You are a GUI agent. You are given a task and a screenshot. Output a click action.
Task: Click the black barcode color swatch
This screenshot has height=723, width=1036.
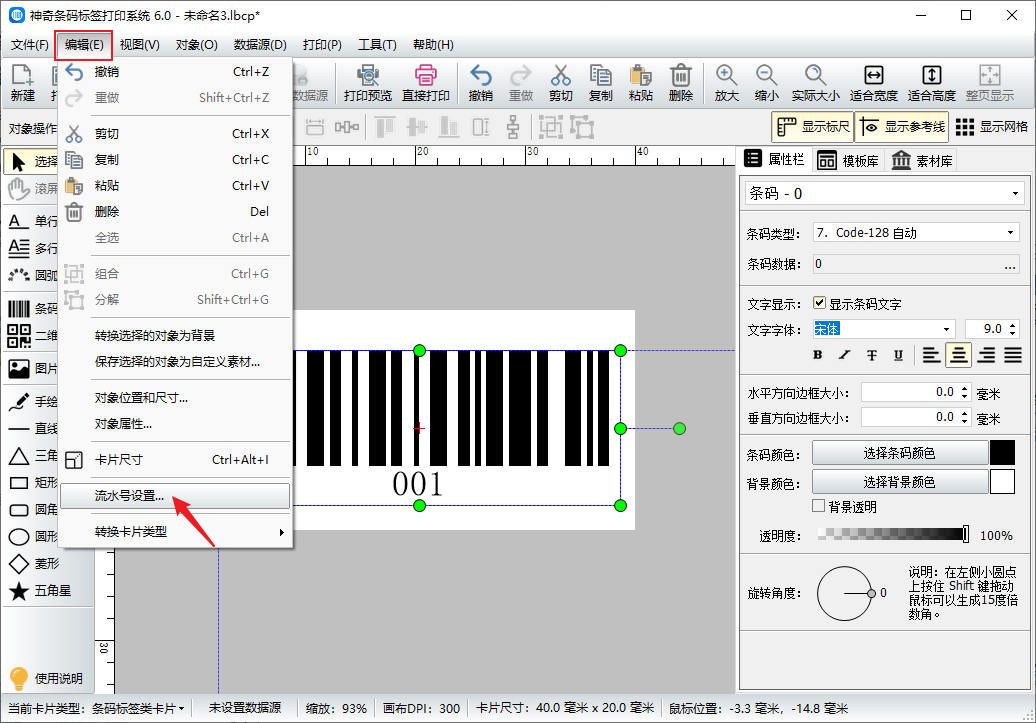(x=1002, y=453)
